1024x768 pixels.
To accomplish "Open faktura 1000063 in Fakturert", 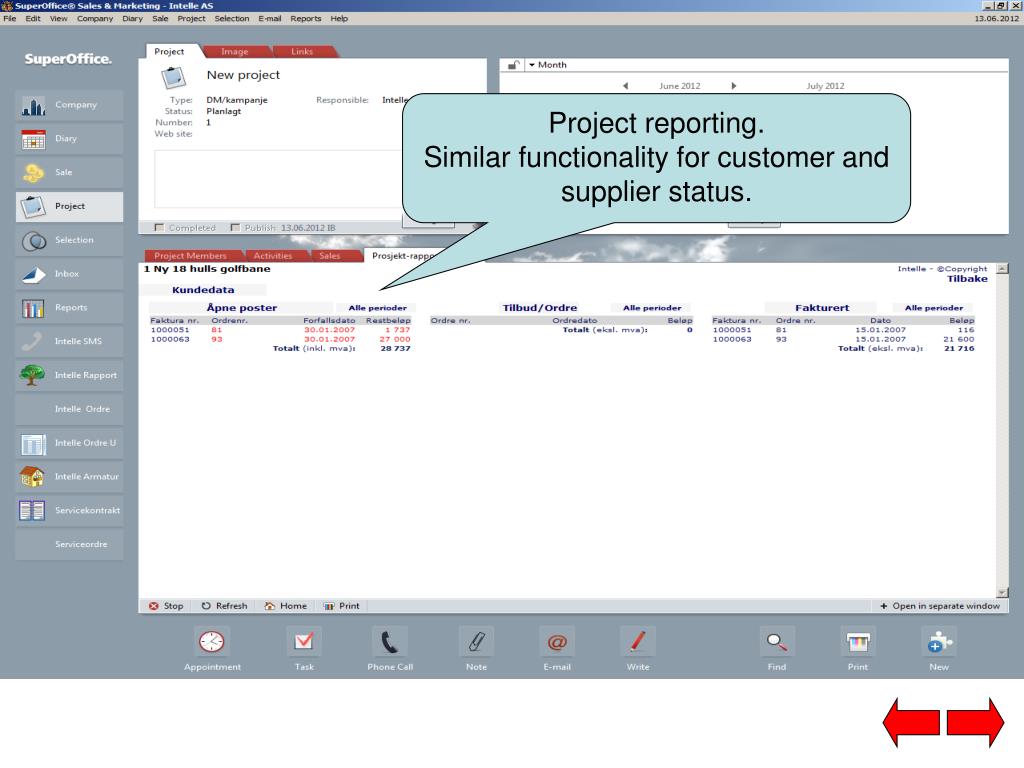I will (732, 339).
